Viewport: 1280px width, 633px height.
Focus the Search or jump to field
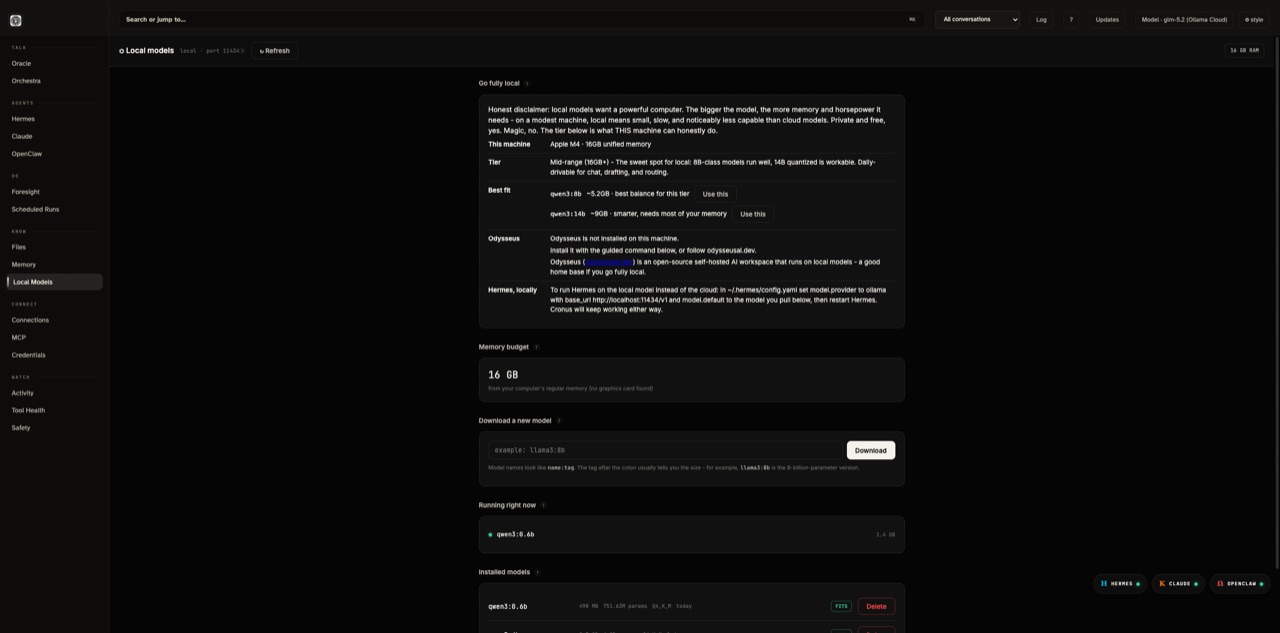520,19
